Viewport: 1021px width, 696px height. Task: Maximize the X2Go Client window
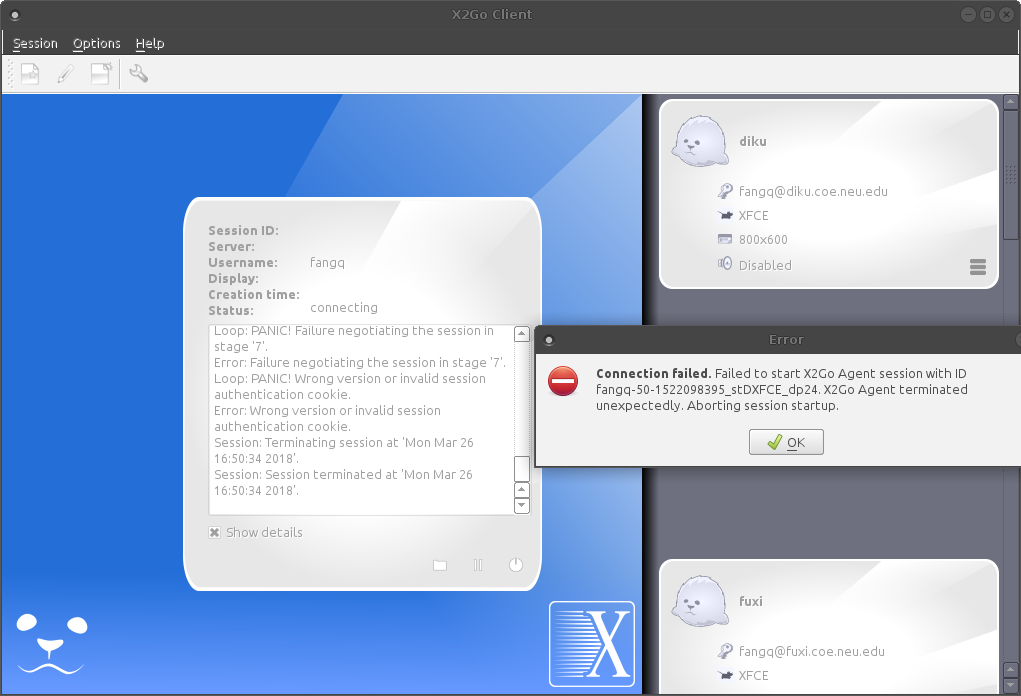(x=987, y=14)
